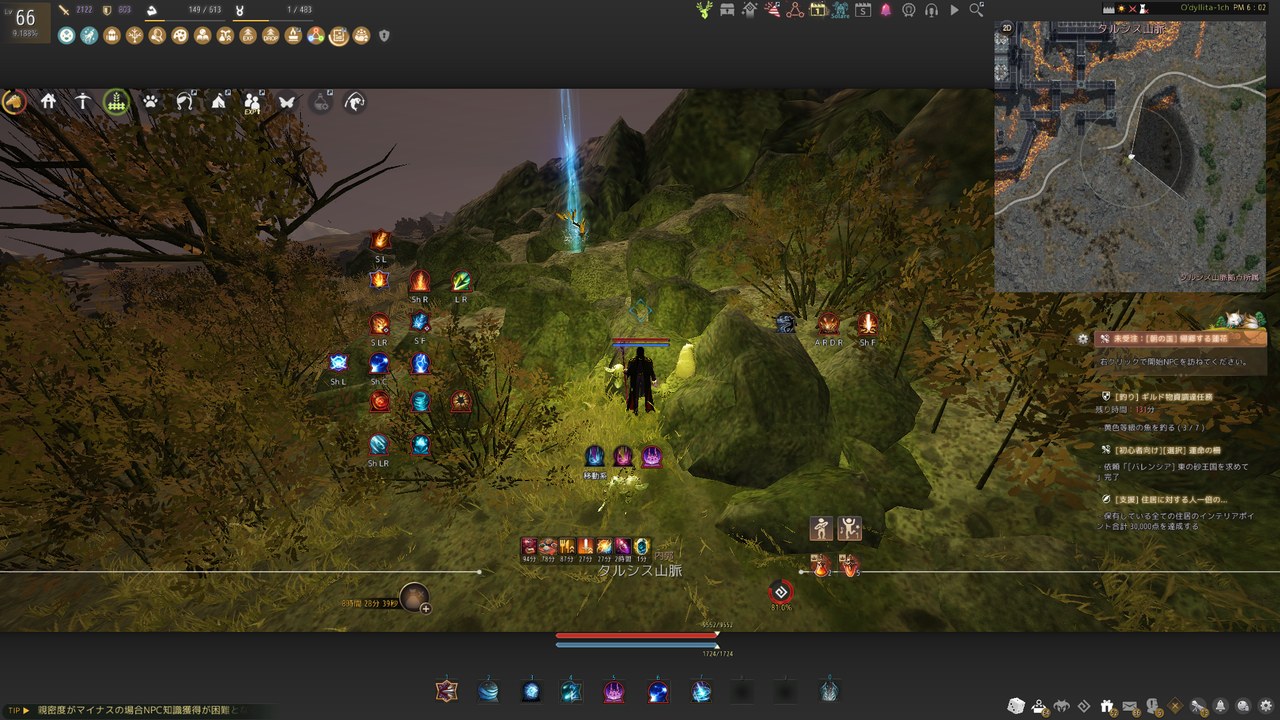Click the quest widget gear icon
This screenshot has width=1280, height=720.
tap(1083, 339)
